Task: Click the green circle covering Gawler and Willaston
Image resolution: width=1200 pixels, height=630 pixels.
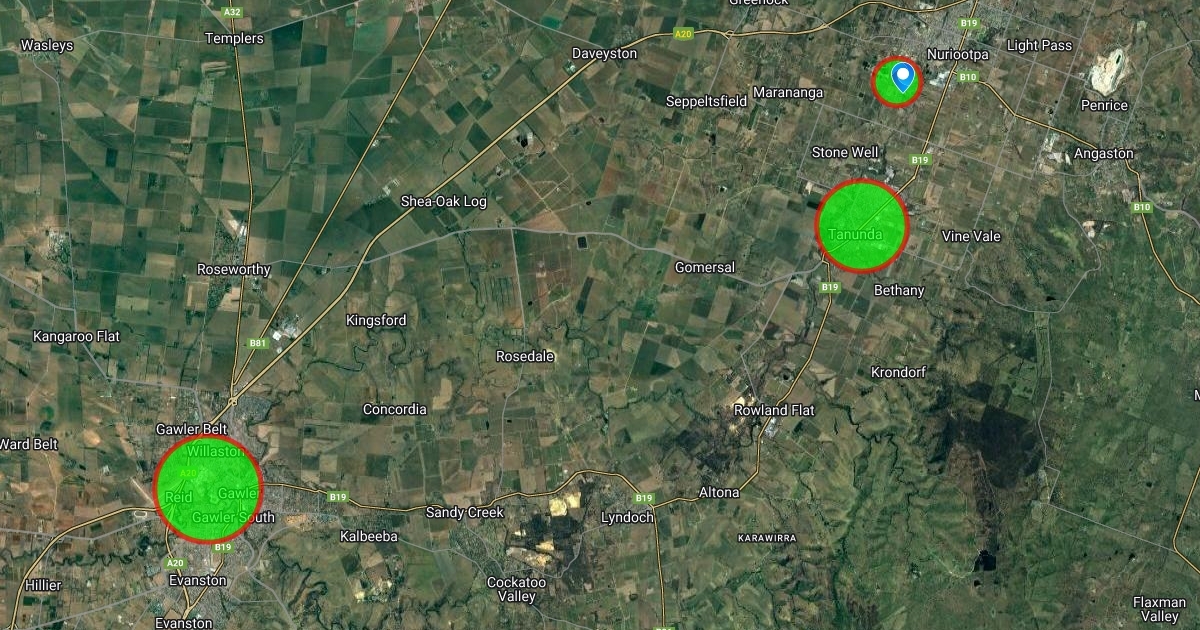Action: [209, 489]
